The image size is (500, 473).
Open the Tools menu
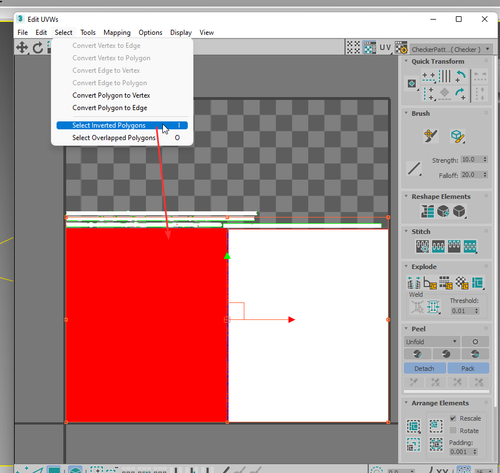pos(88,32)
